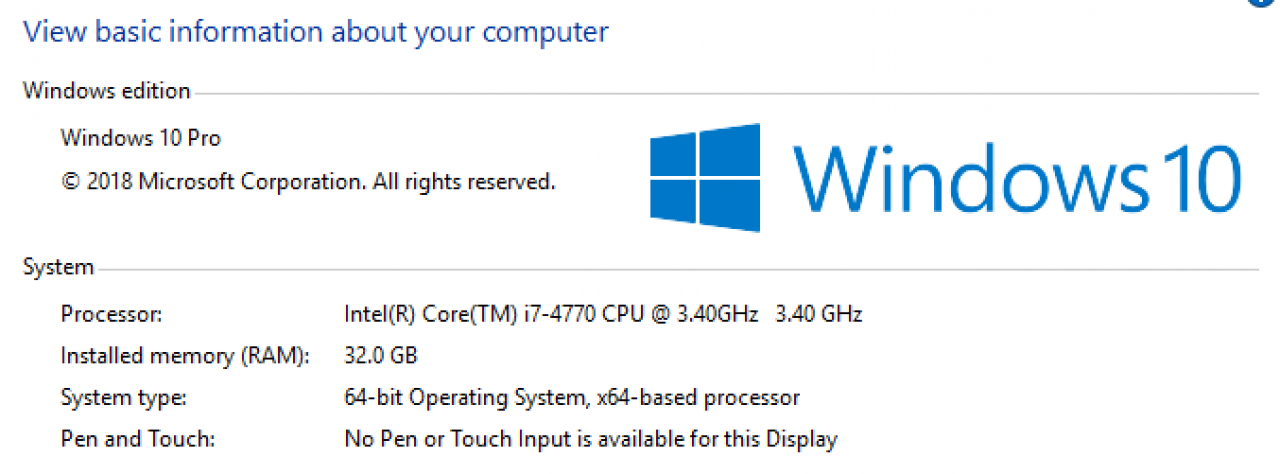Click the "32.0 GB" memory value
Screen dimensions: 1280x474
pyautogui.click(x=380, y=355)
